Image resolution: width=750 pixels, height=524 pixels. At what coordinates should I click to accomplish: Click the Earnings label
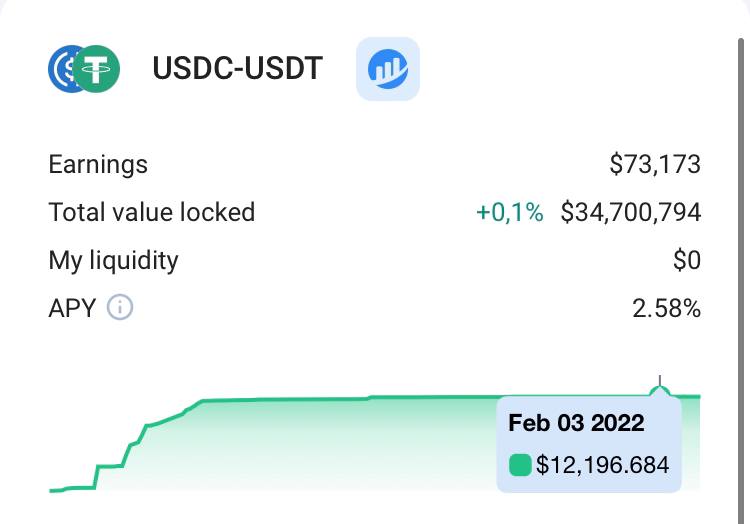pyautogui.click(x=98, y=164)
